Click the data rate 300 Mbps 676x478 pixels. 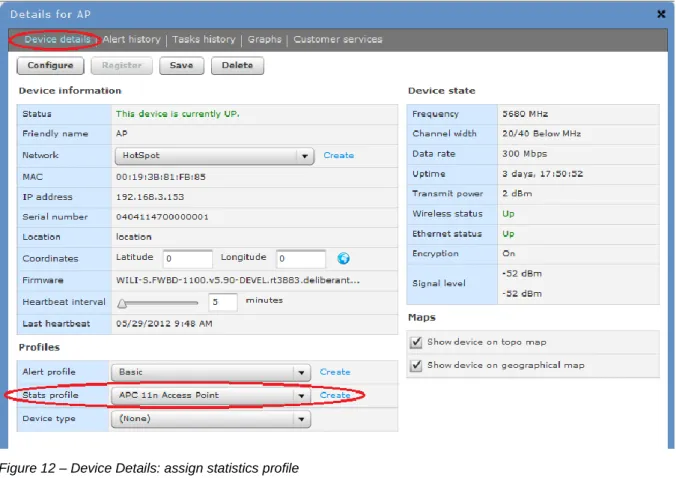525,154
